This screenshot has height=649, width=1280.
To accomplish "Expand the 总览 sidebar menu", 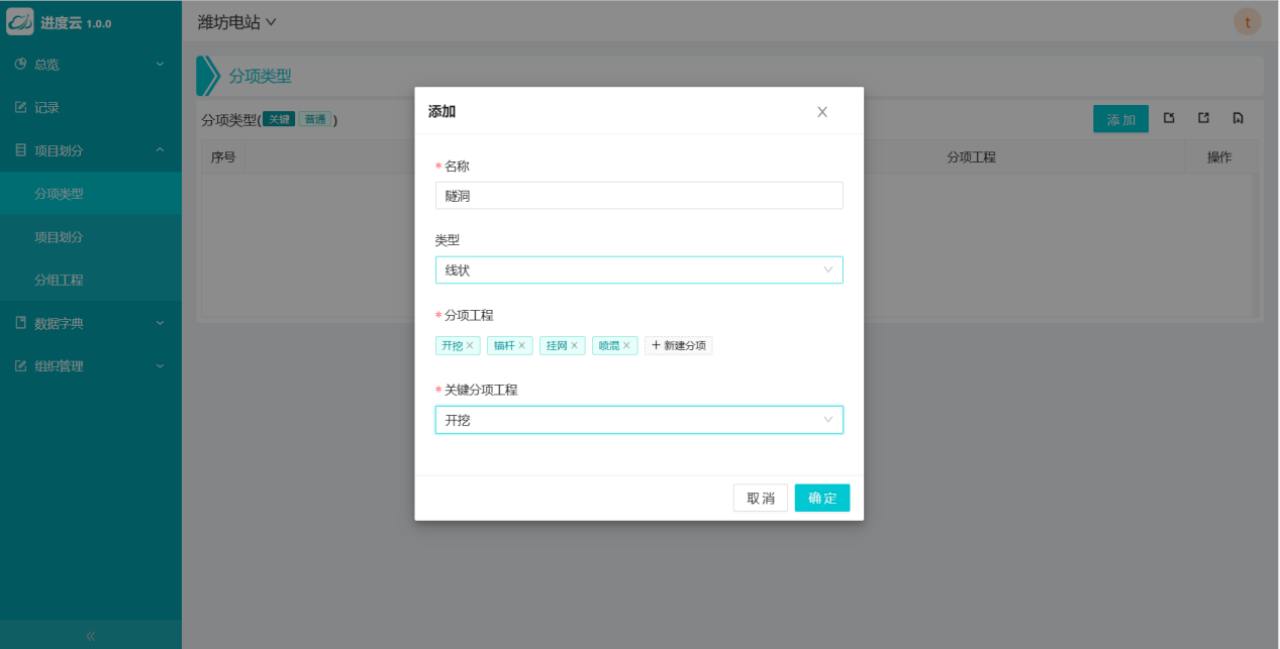I will point(90,64).
